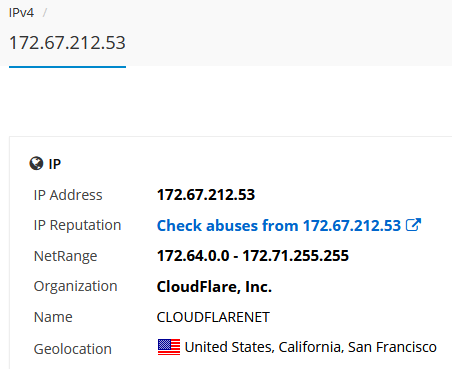Click the blue underline beneath the address tab
The height and width of the screenshot is (369, 452).
coord(67,67)
